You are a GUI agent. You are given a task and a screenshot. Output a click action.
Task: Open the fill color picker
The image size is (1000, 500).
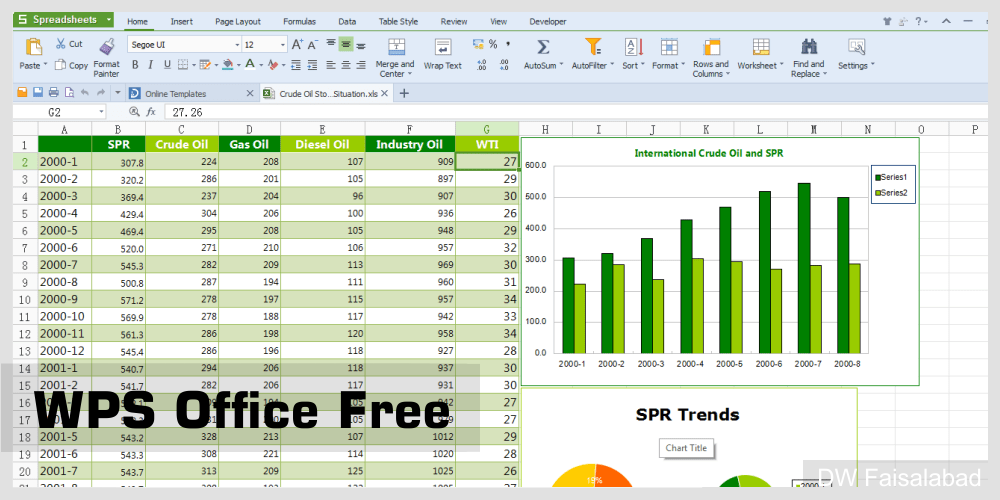(x=228, y=64)
